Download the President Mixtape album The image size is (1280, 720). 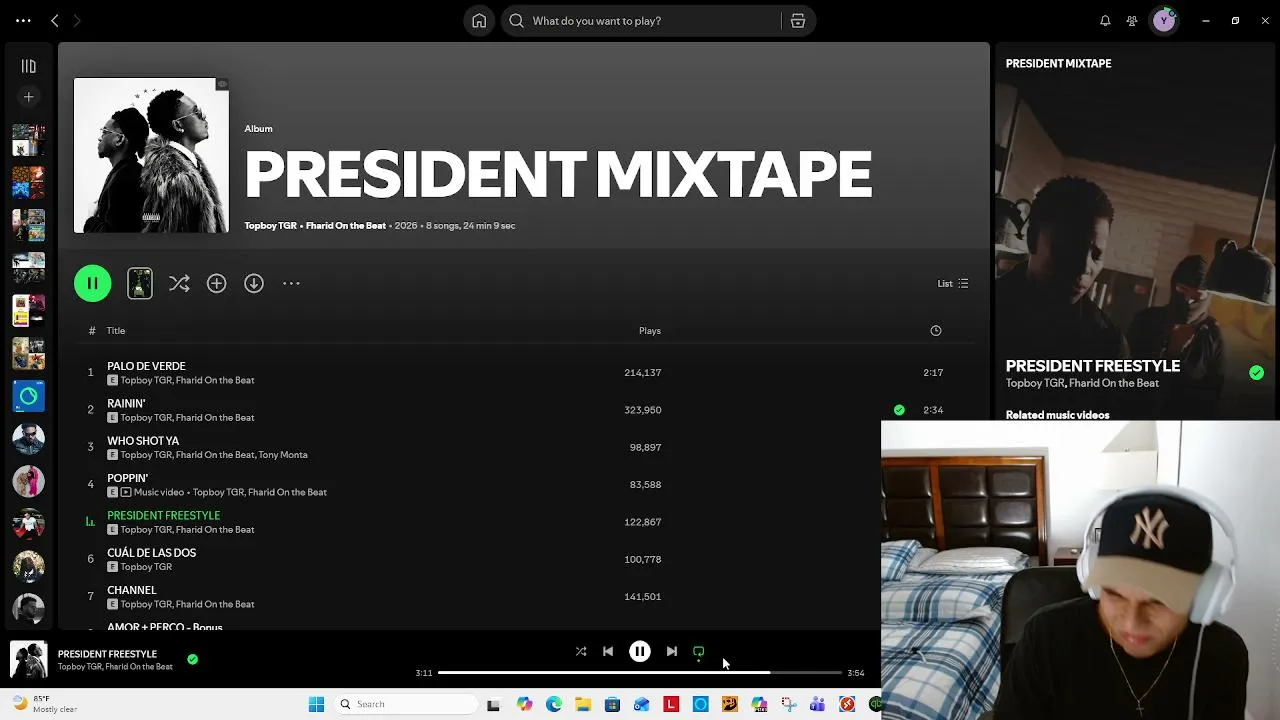click(254, 284)
